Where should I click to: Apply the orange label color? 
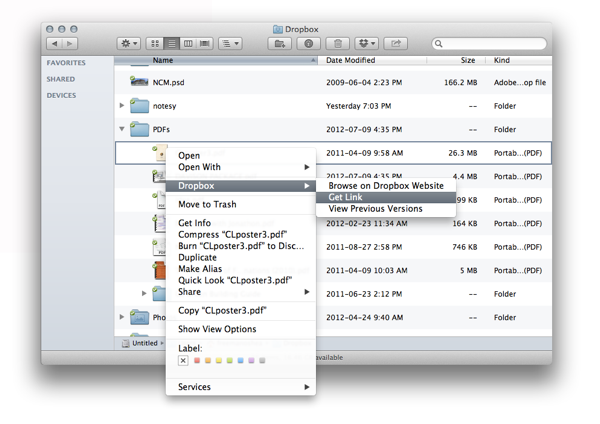(208, 360)
